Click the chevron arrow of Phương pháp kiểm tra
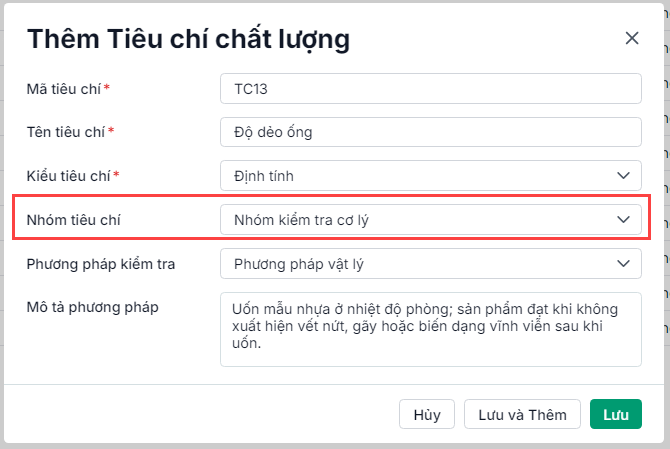Screen dimensions: 670x449 tap(623, 264)
